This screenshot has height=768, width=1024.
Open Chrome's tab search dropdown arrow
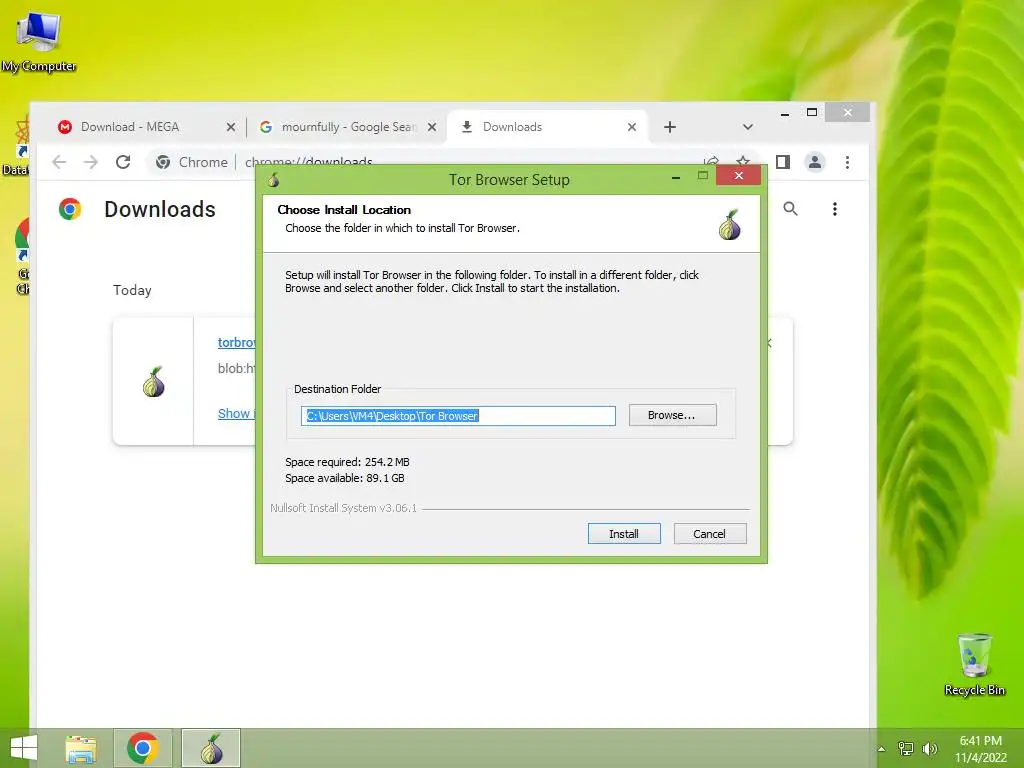[x=748, y=127]
